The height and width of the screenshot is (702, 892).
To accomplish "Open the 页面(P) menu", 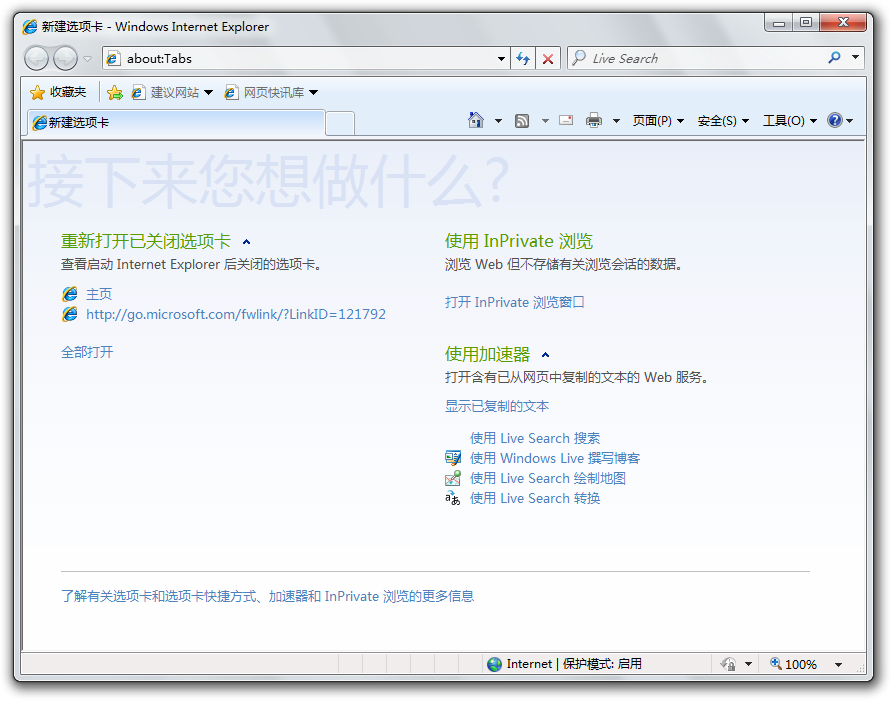I will coord(658,121).
